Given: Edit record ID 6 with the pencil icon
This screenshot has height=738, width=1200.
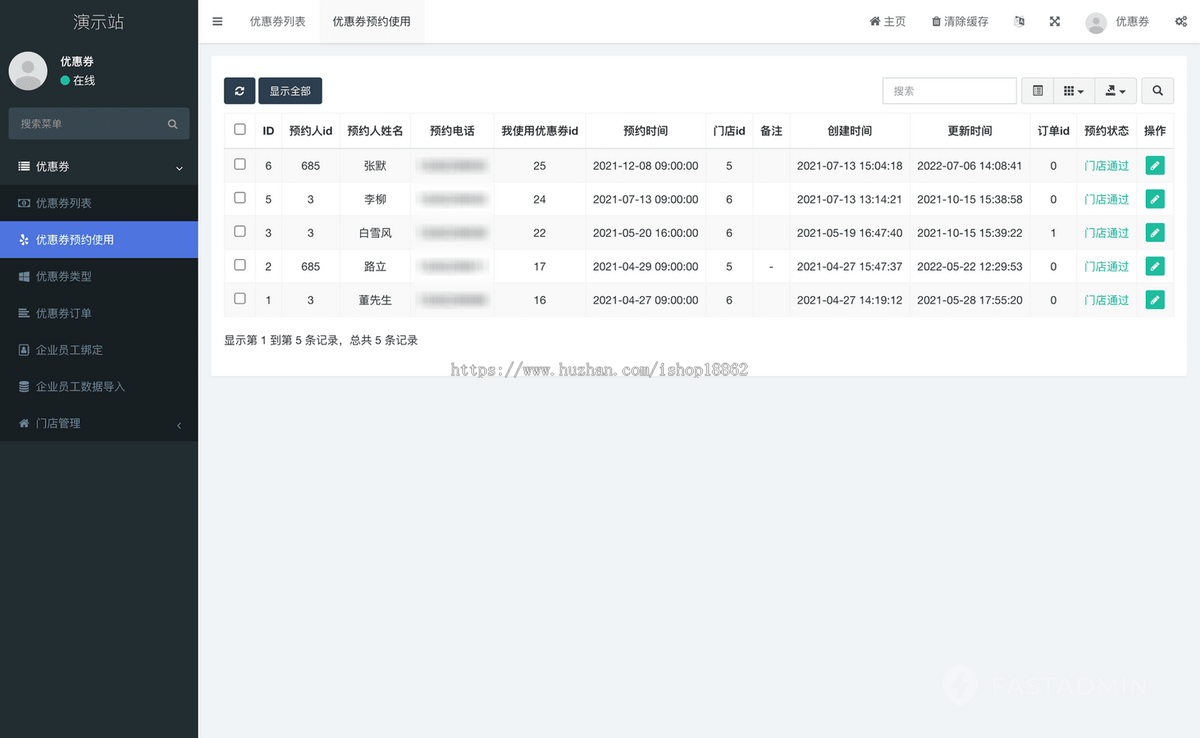Looking at the screenshot, I should [1155, 165].
